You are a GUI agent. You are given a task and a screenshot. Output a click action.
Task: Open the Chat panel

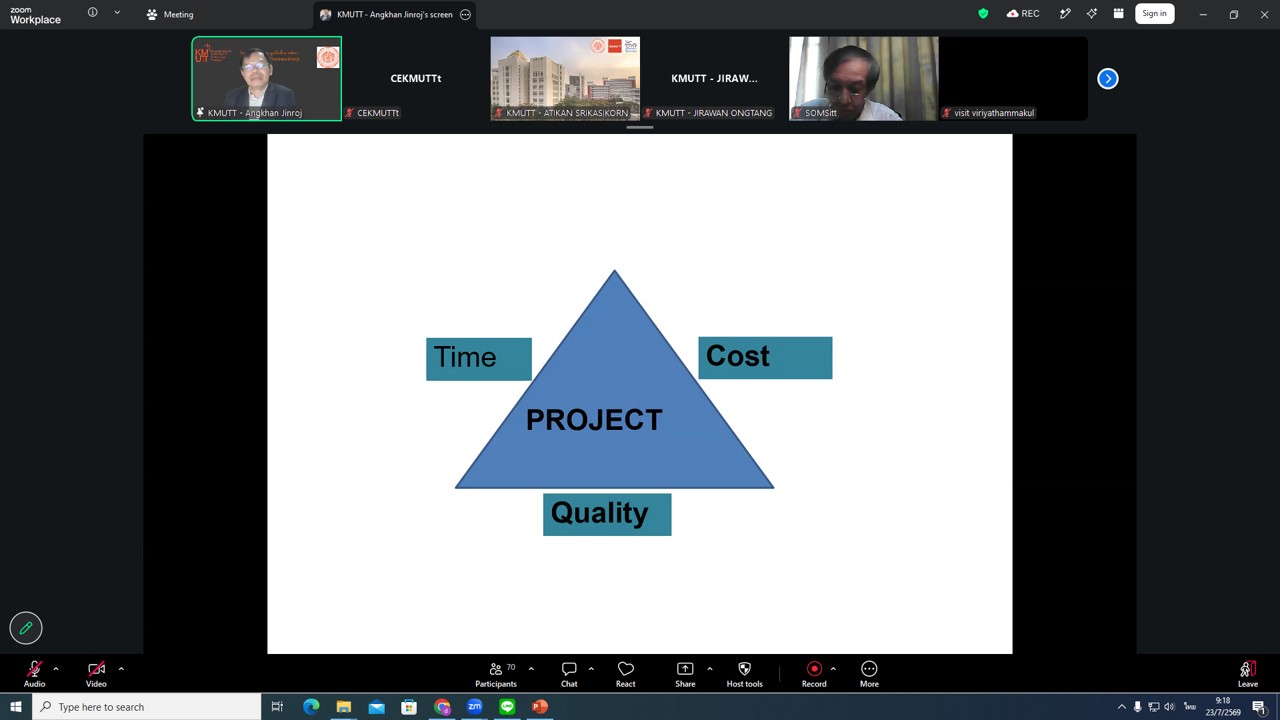coord(569,674)
